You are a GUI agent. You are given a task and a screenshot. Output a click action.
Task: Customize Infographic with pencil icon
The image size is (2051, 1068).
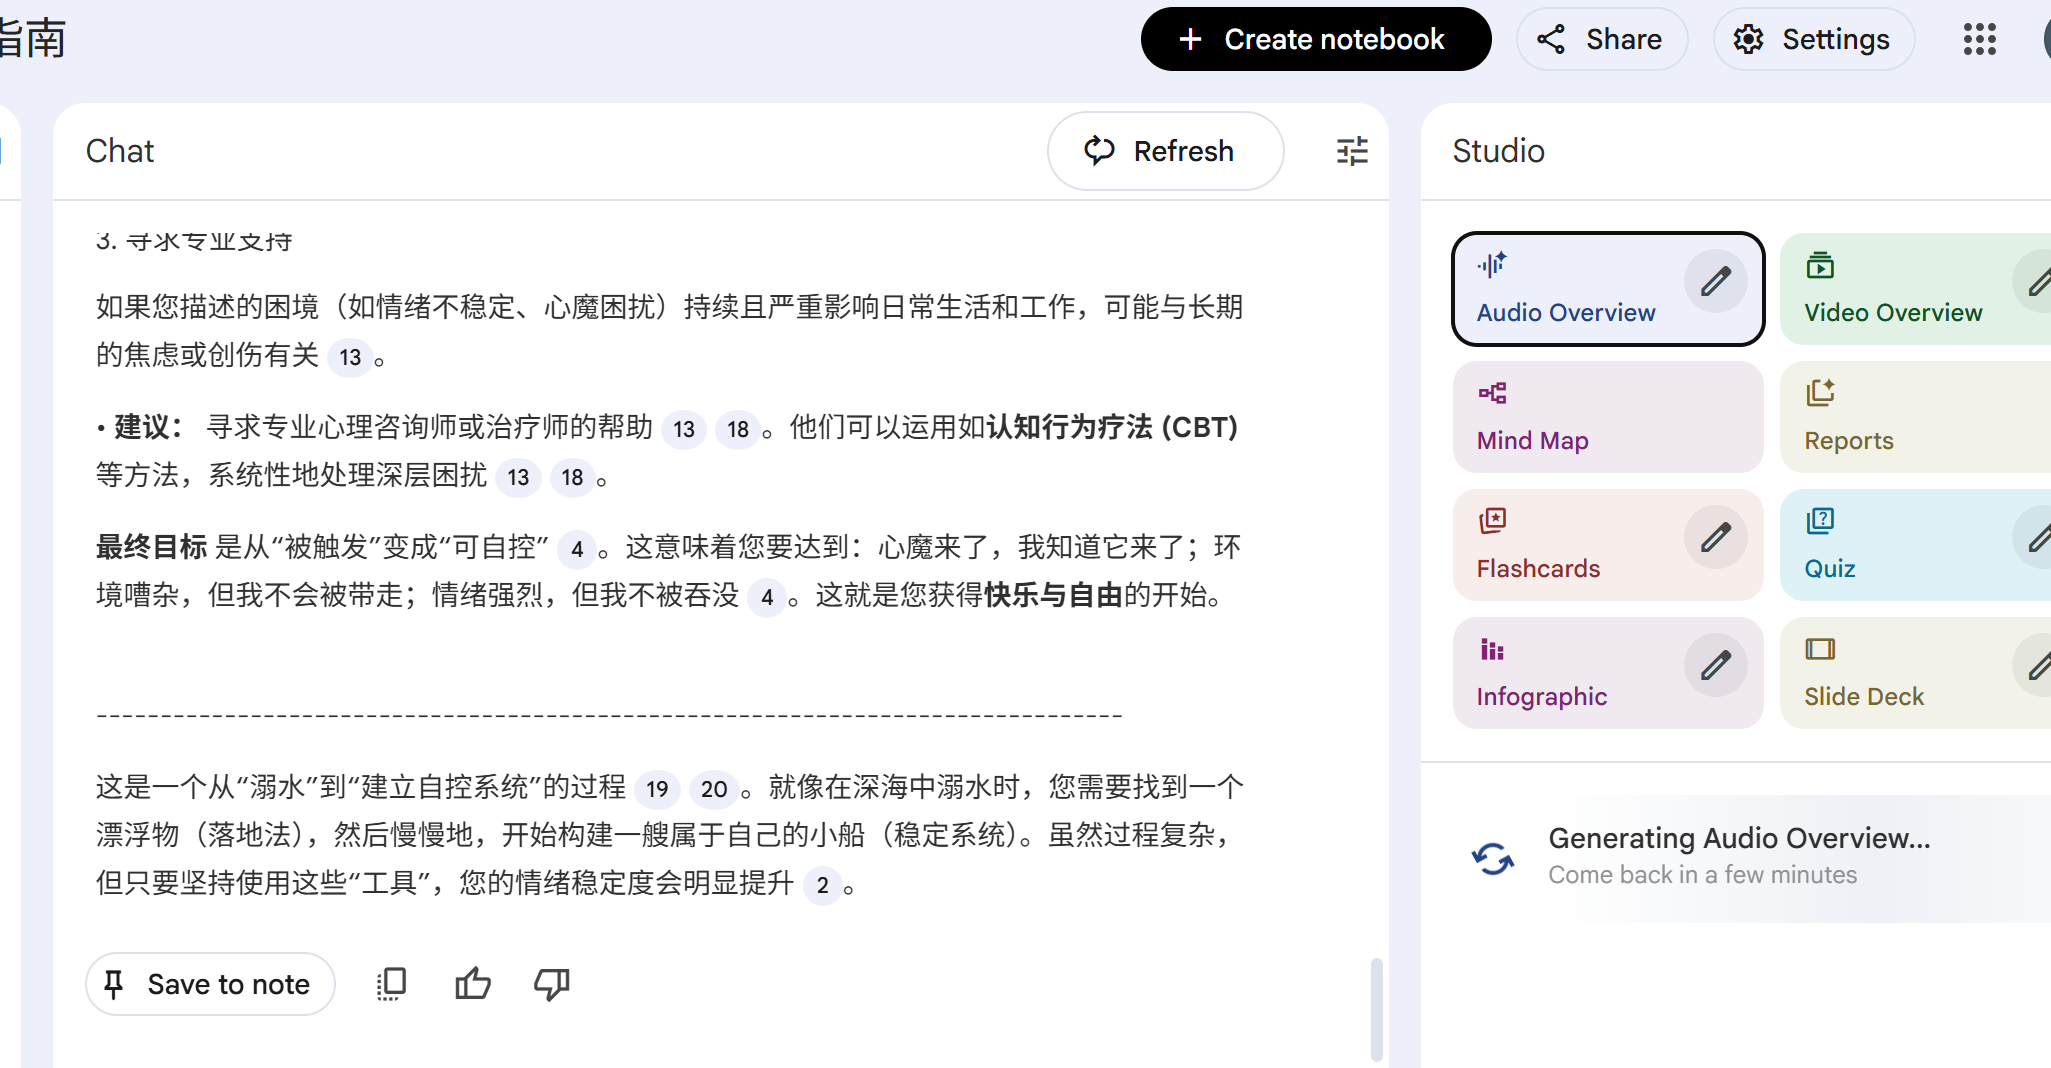(1715, 665)
